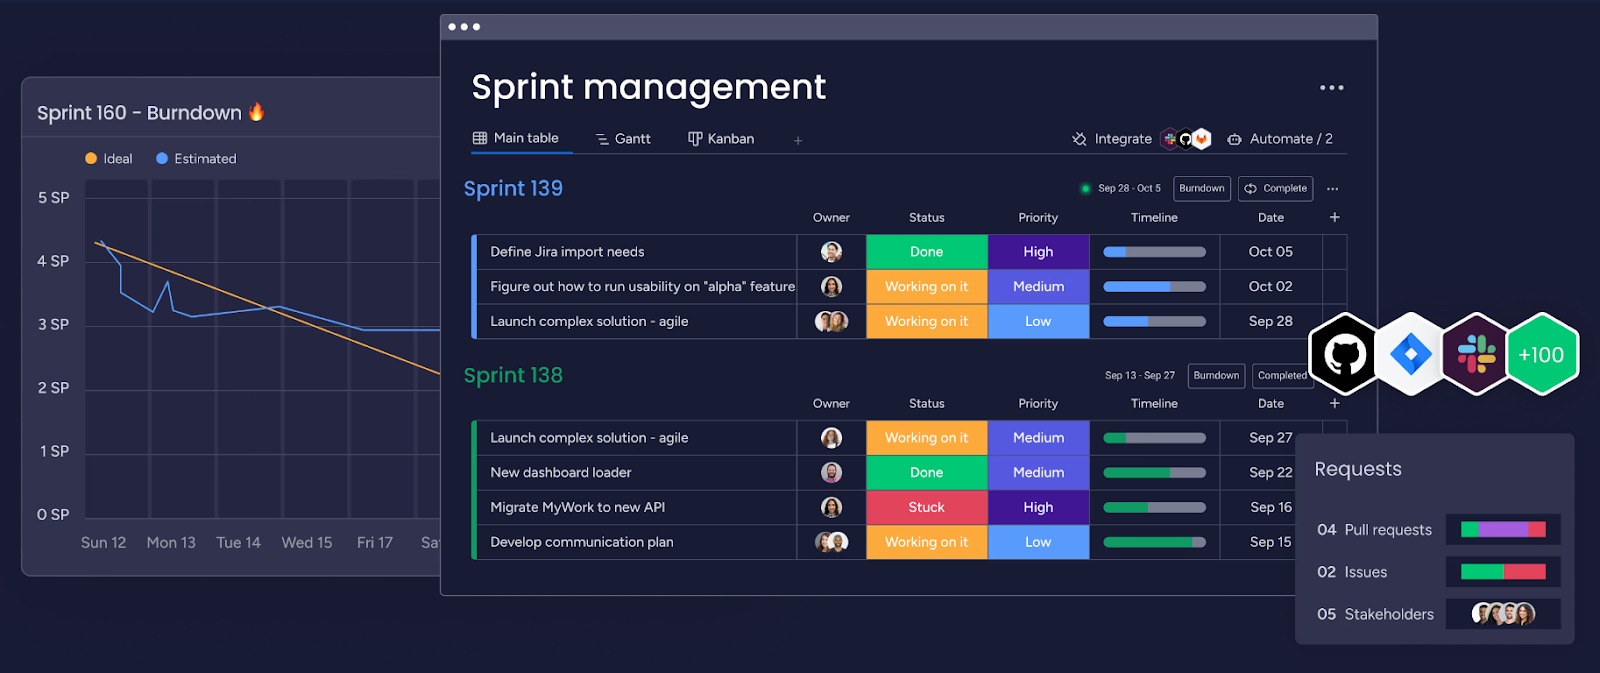Image resolution: width=1600 pixels, height=673 pixels.
Task: Open Sprint 139 more options menu
Action: click(1332, 189)
